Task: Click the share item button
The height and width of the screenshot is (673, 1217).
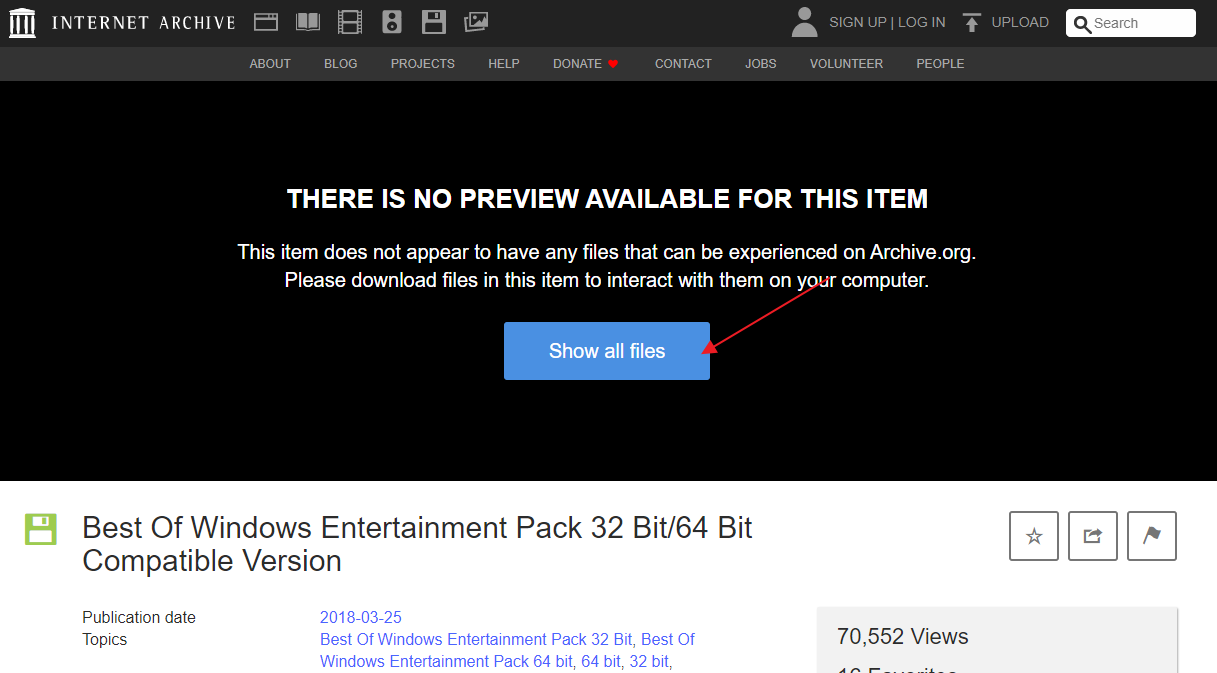Action: point(1093,536)
